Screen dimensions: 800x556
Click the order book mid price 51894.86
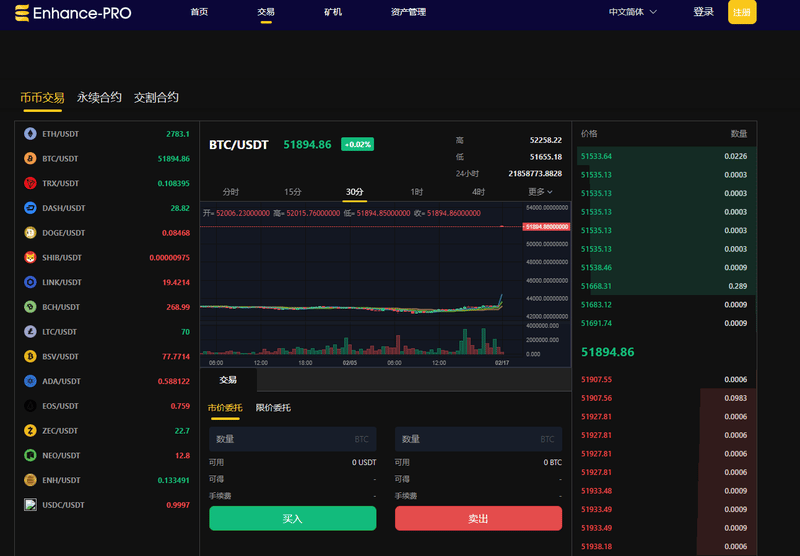coord(608,352)
